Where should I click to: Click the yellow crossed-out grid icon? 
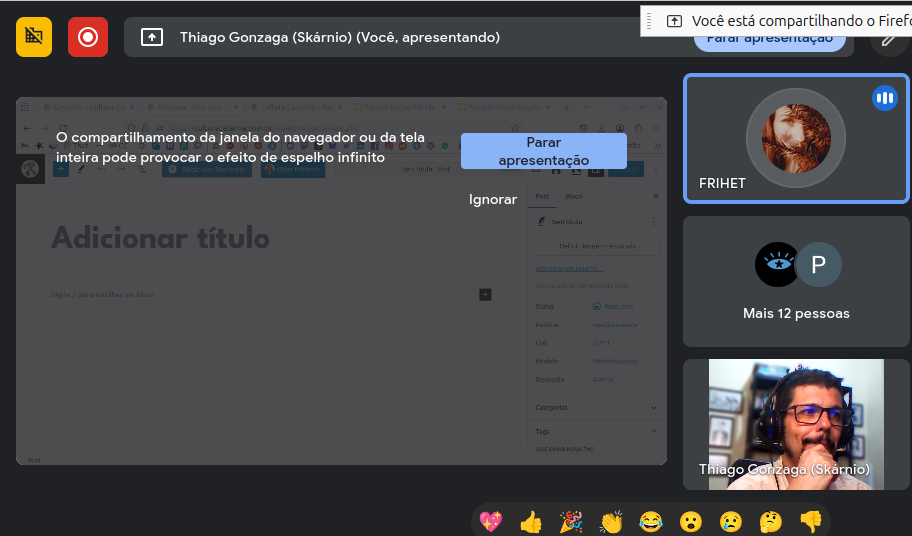(x=34, y=37)
